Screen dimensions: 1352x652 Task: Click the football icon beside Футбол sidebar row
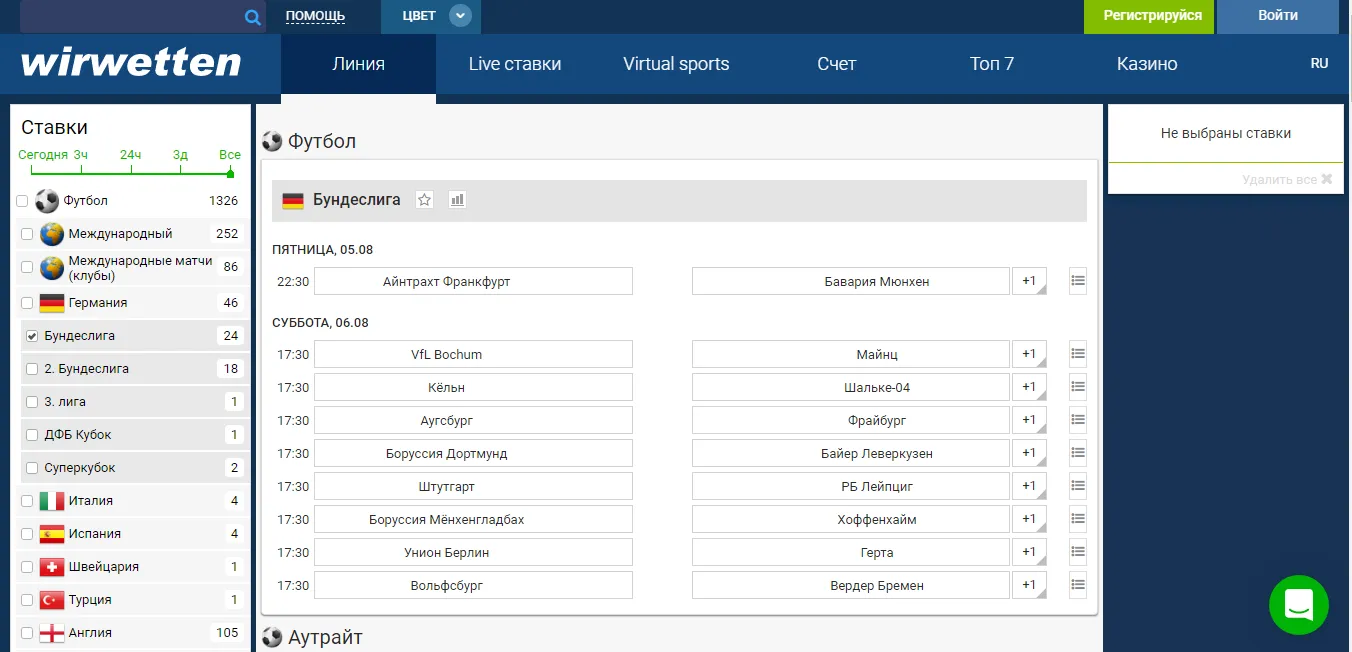pyautogui.click(x=47, y=201)
